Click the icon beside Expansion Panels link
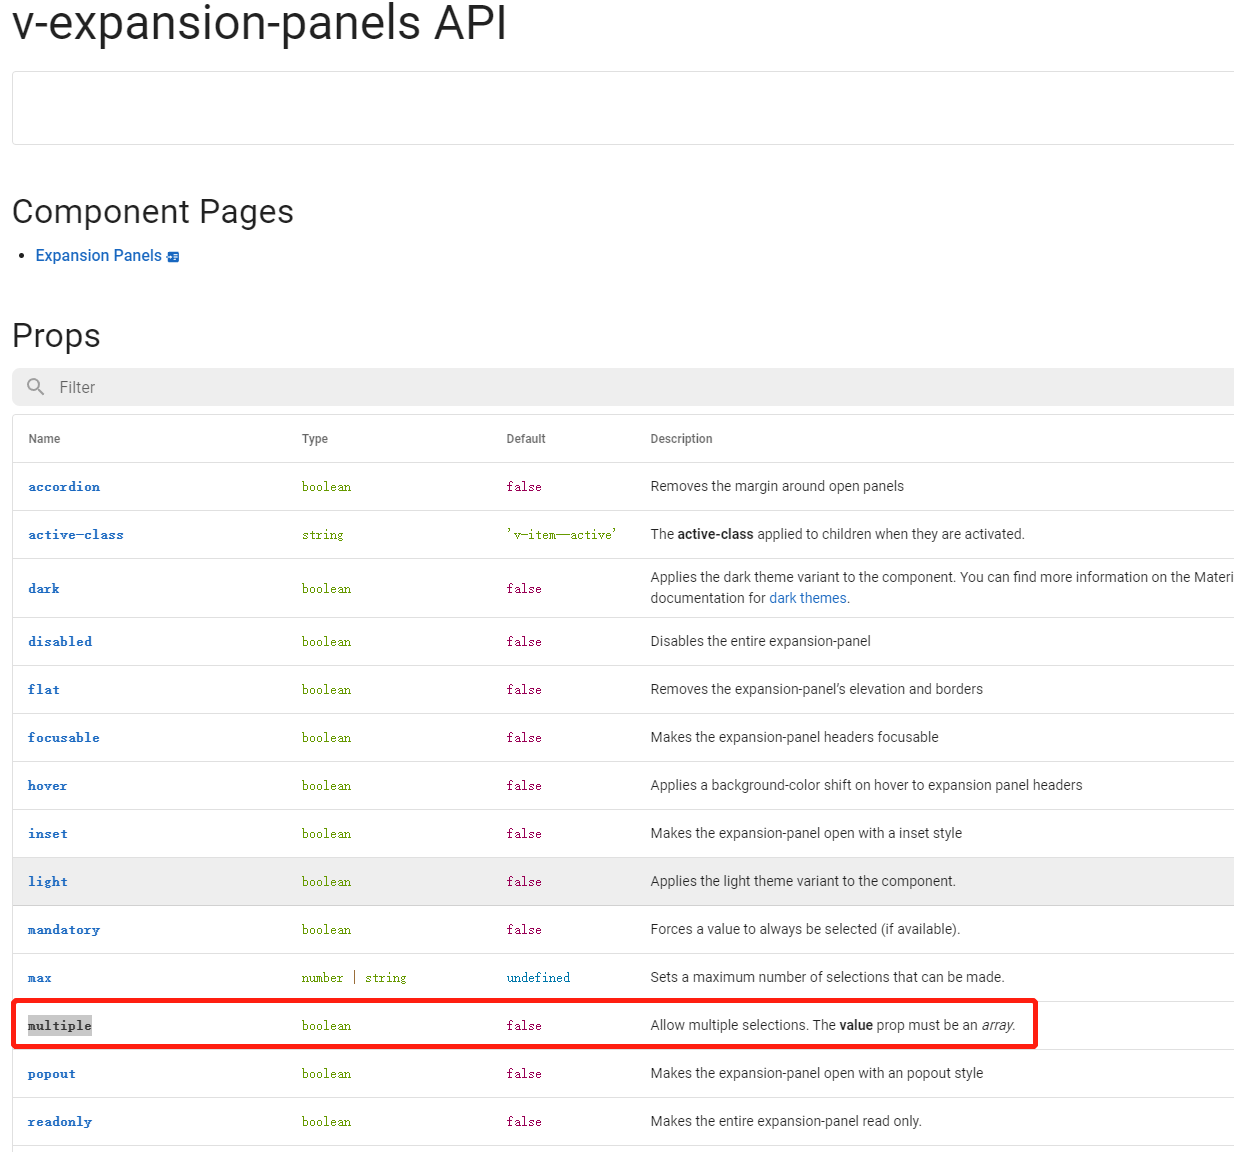This screenshot has height=1152, width=1234. click(x=173, y=257)
